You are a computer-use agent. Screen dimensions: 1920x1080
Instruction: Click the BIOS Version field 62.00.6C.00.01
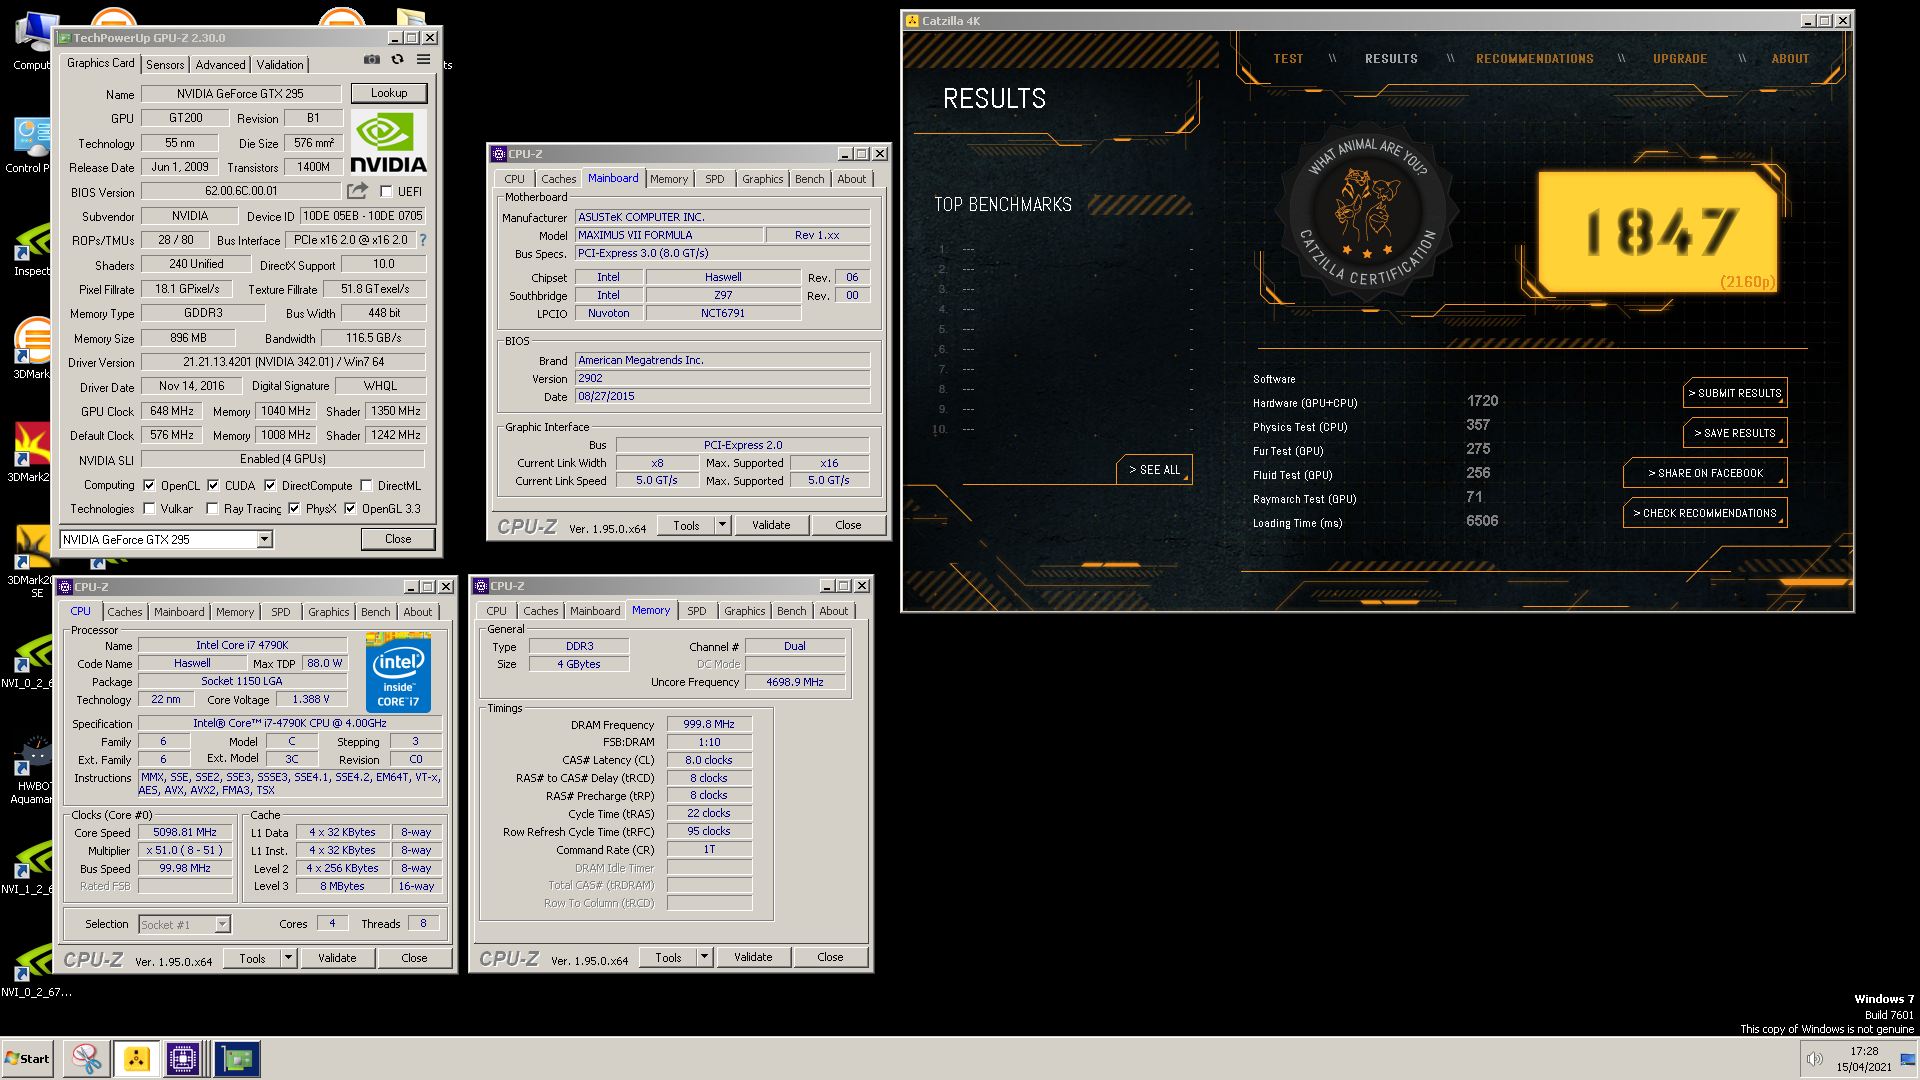point(241,191)
